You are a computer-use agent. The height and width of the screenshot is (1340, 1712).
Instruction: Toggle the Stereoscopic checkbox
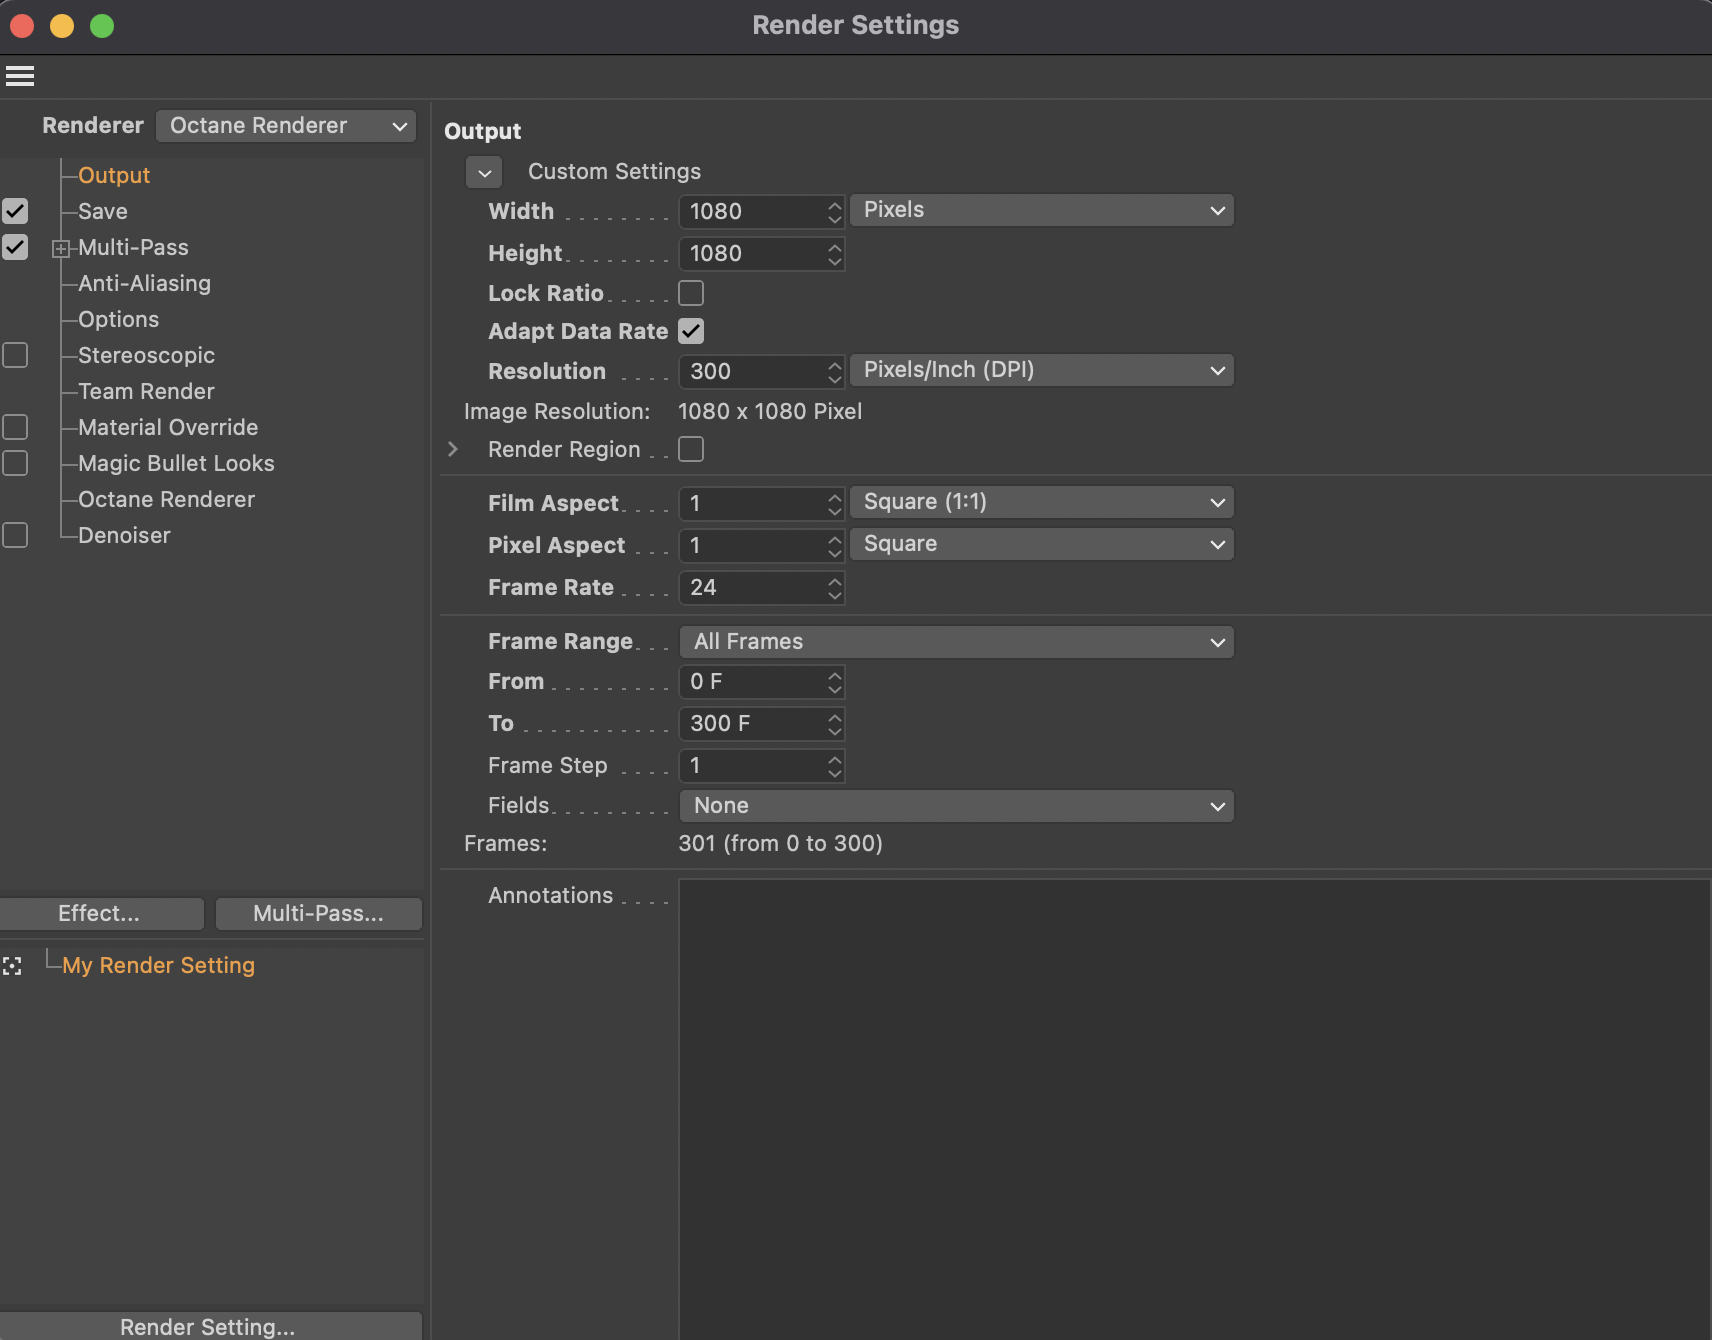15,355
